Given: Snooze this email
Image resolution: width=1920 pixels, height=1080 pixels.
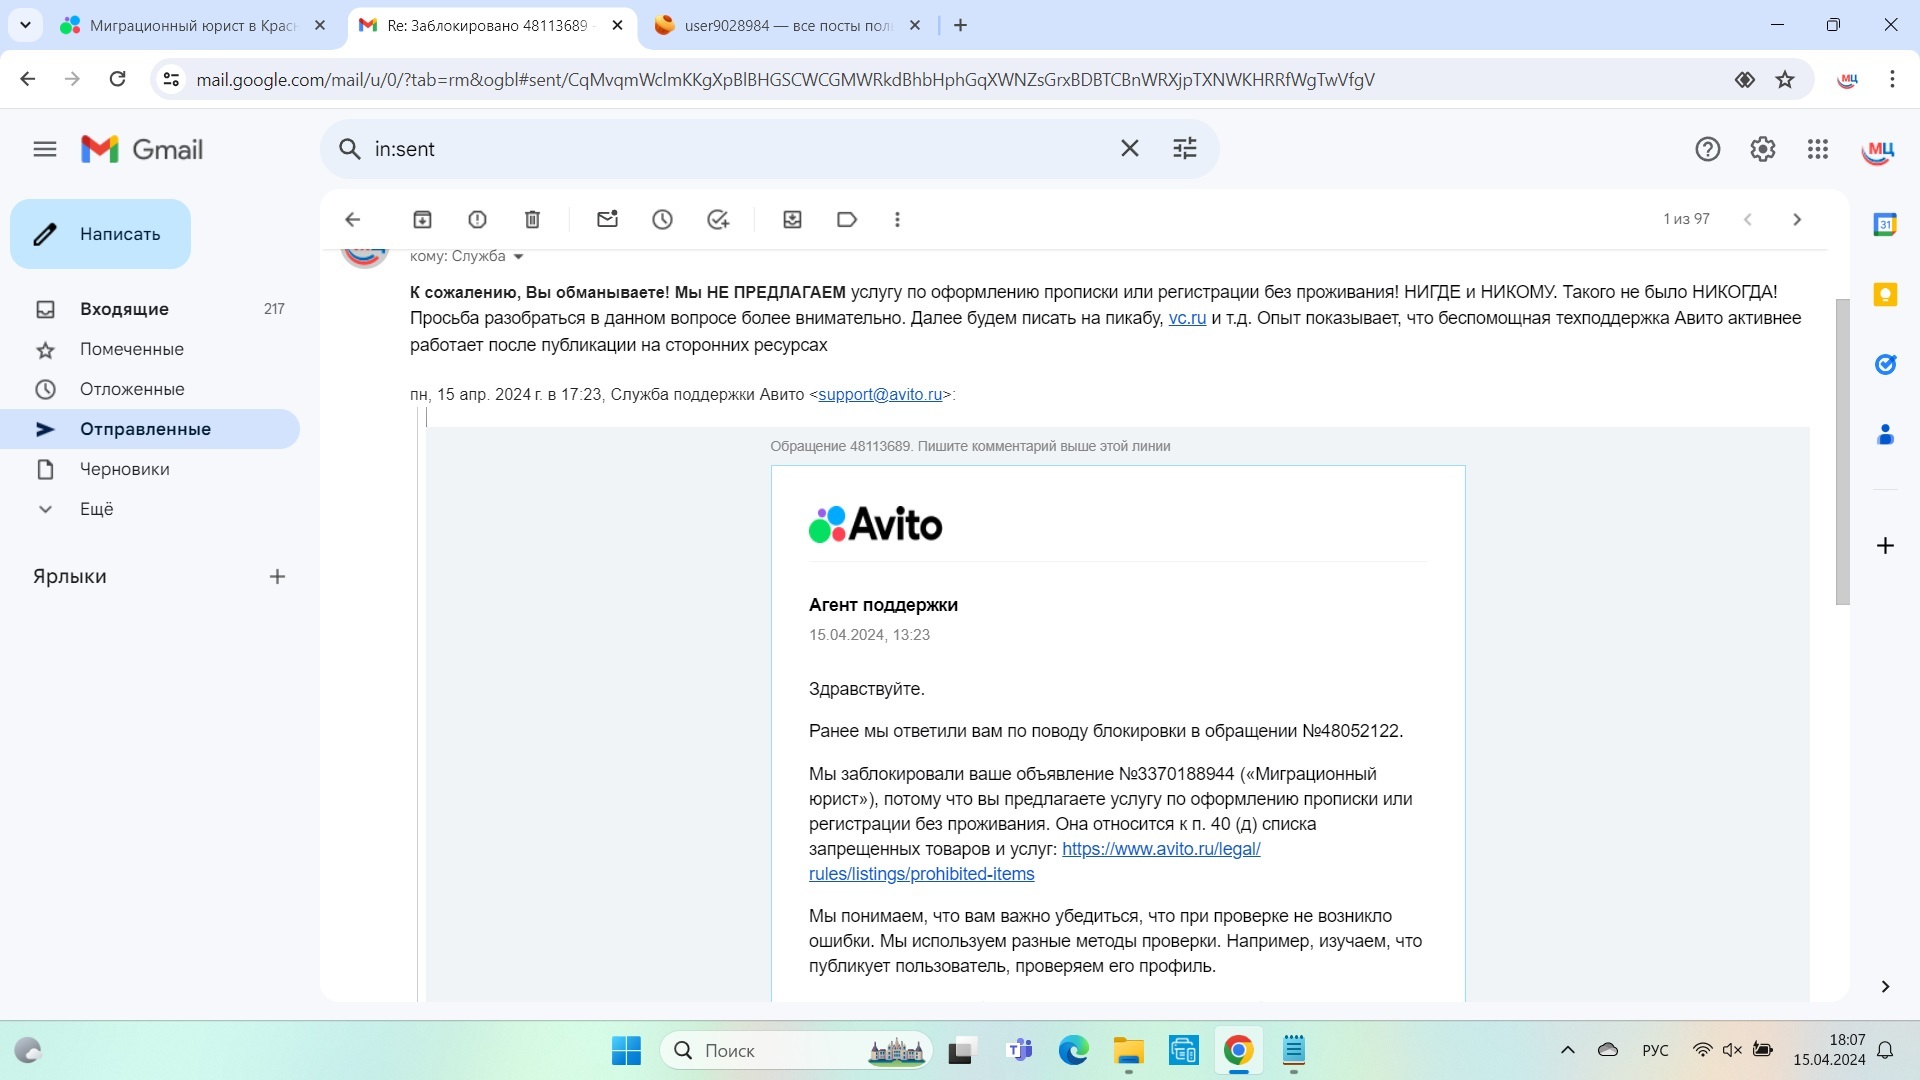Looking at the screenshot, I should [x=662, y=219].
